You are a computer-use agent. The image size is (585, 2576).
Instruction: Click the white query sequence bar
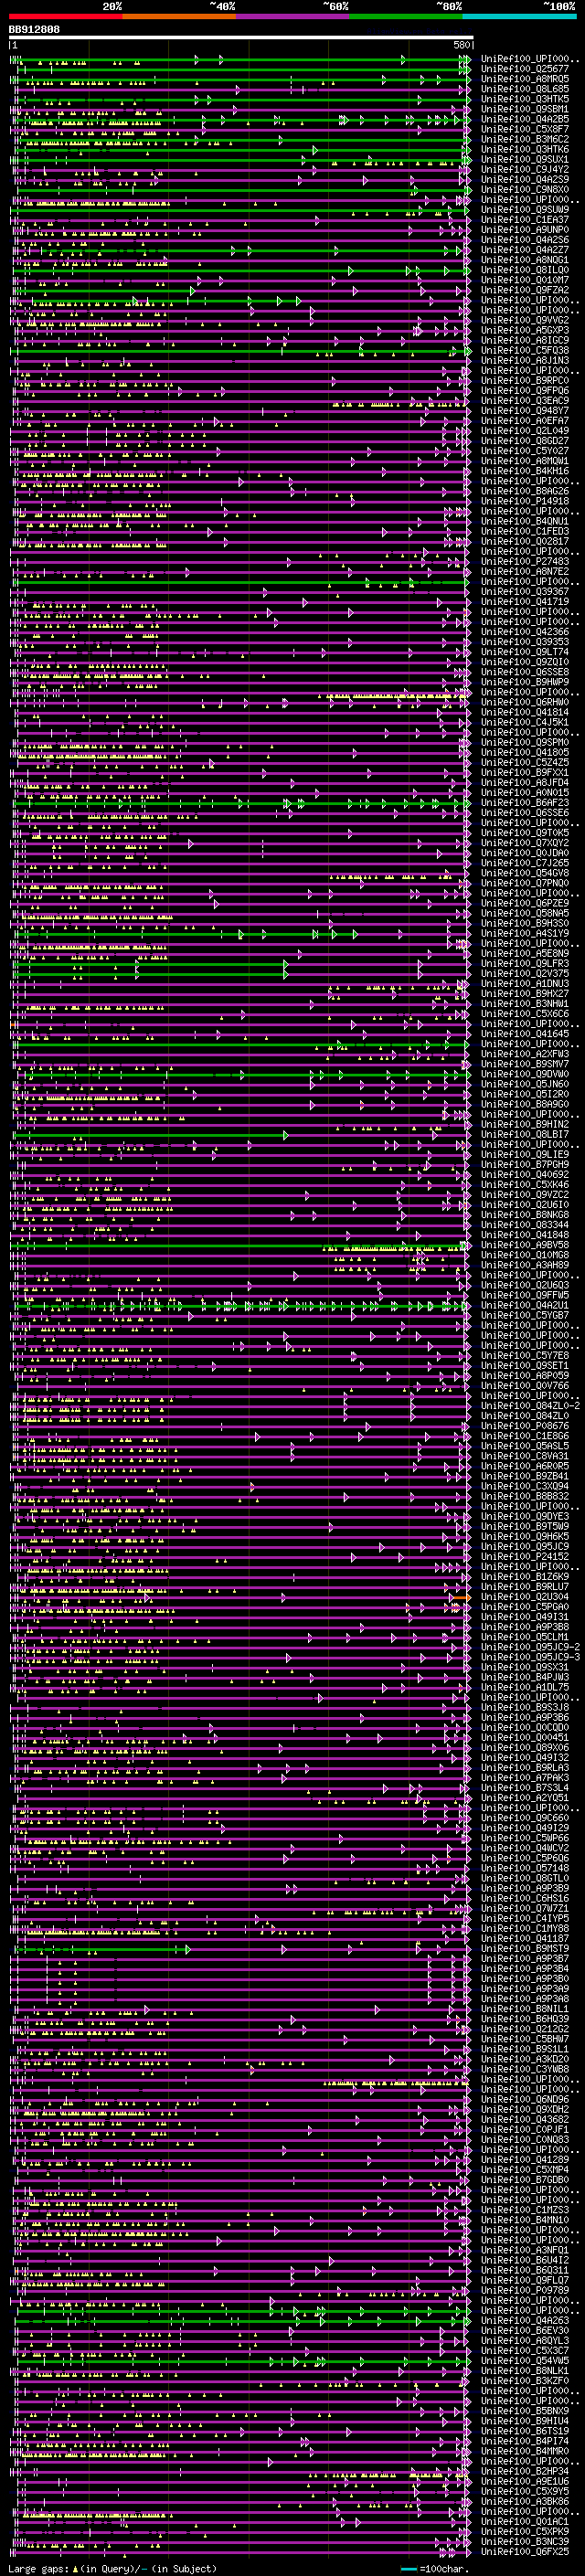pos(241,38)
